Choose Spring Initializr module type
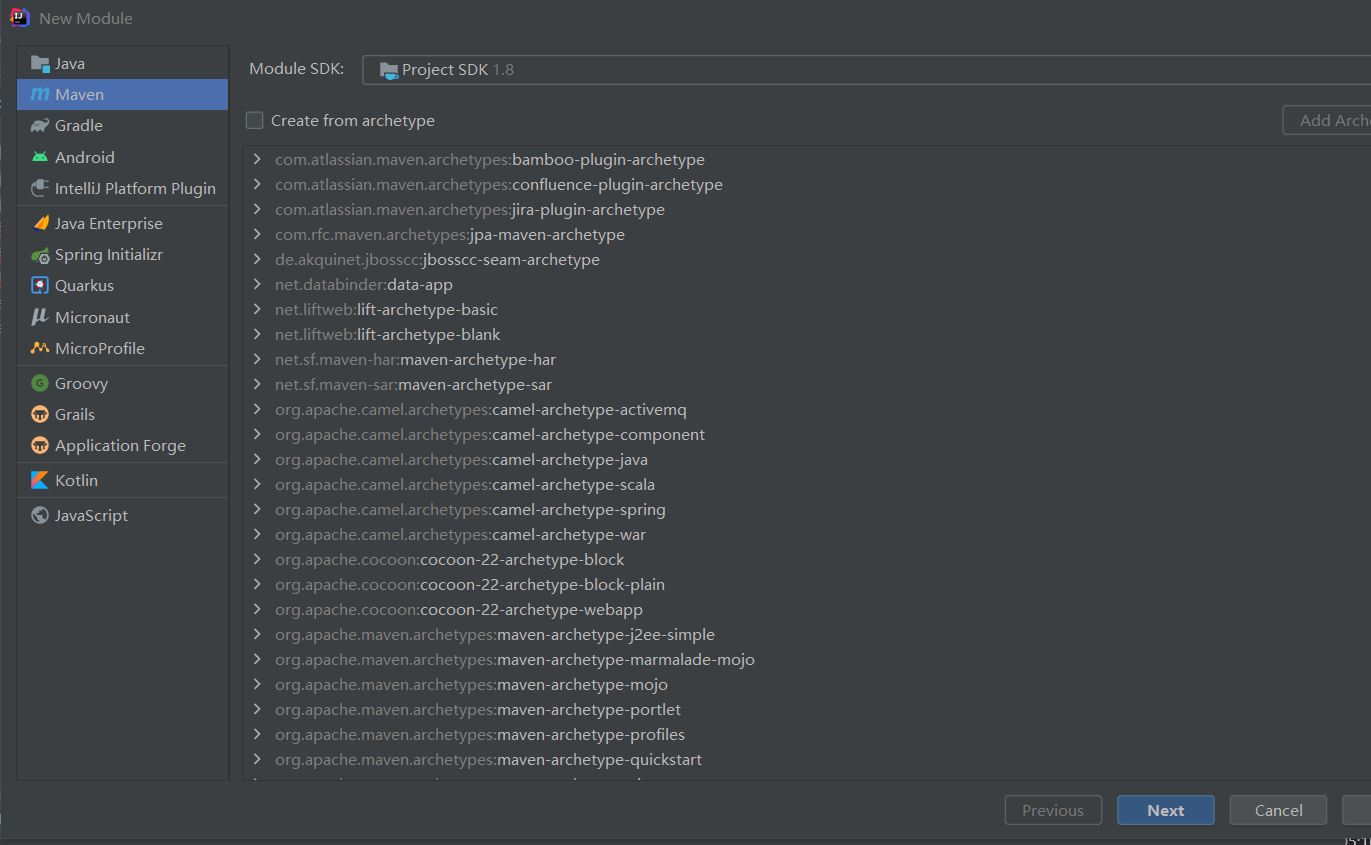1371x845 pixels. tap(122, 255)
